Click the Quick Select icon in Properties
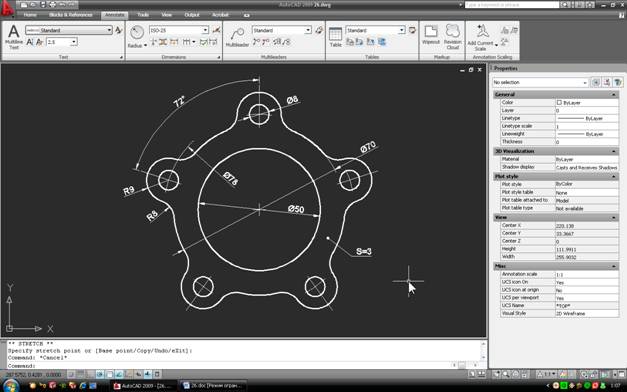 (618, 82)
